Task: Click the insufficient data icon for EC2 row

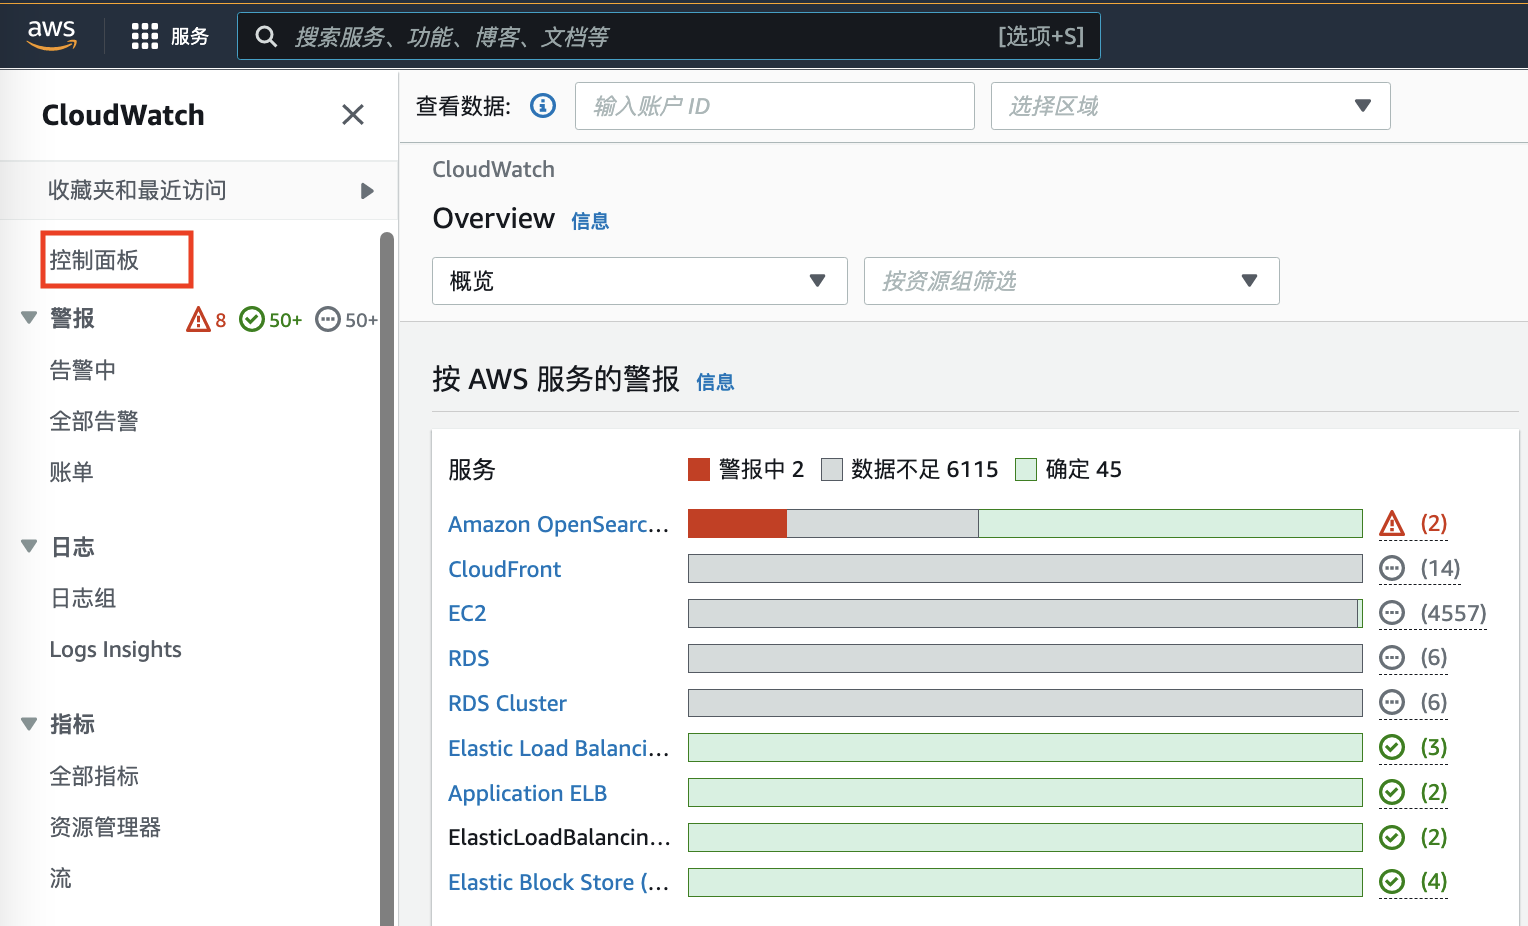Action: tap(1392, 613)
